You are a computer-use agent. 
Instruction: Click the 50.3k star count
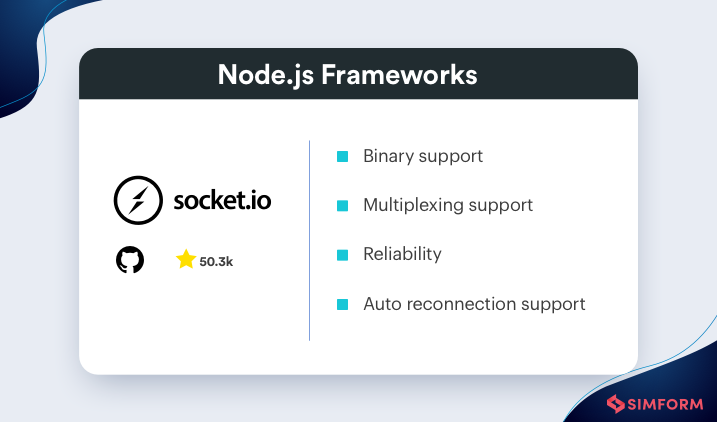click(216, 262)
